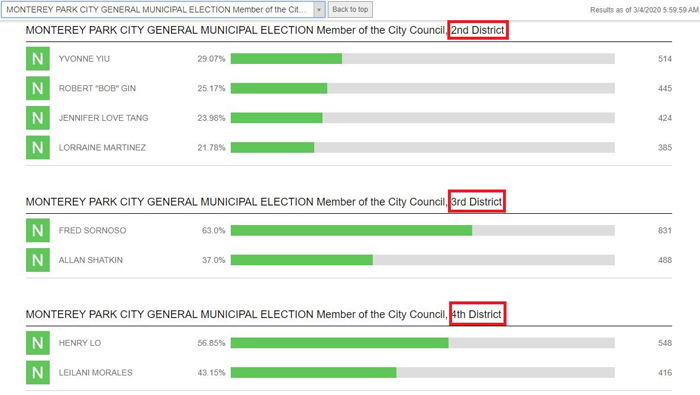Click the N icon beside Lorraine Martinez
Screen dimensions: 700x395
pyautogui.click(x=38, y=147)
